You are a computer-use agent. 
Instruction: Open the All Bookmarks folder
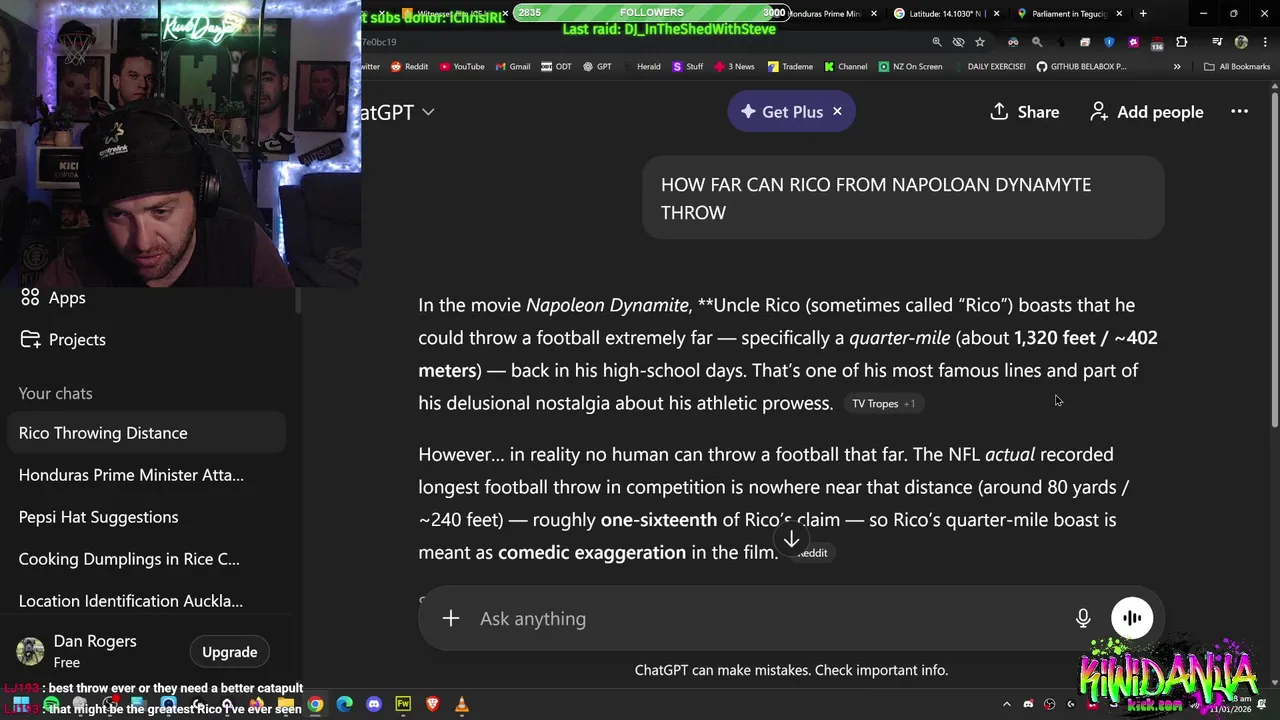point(1237,67)
